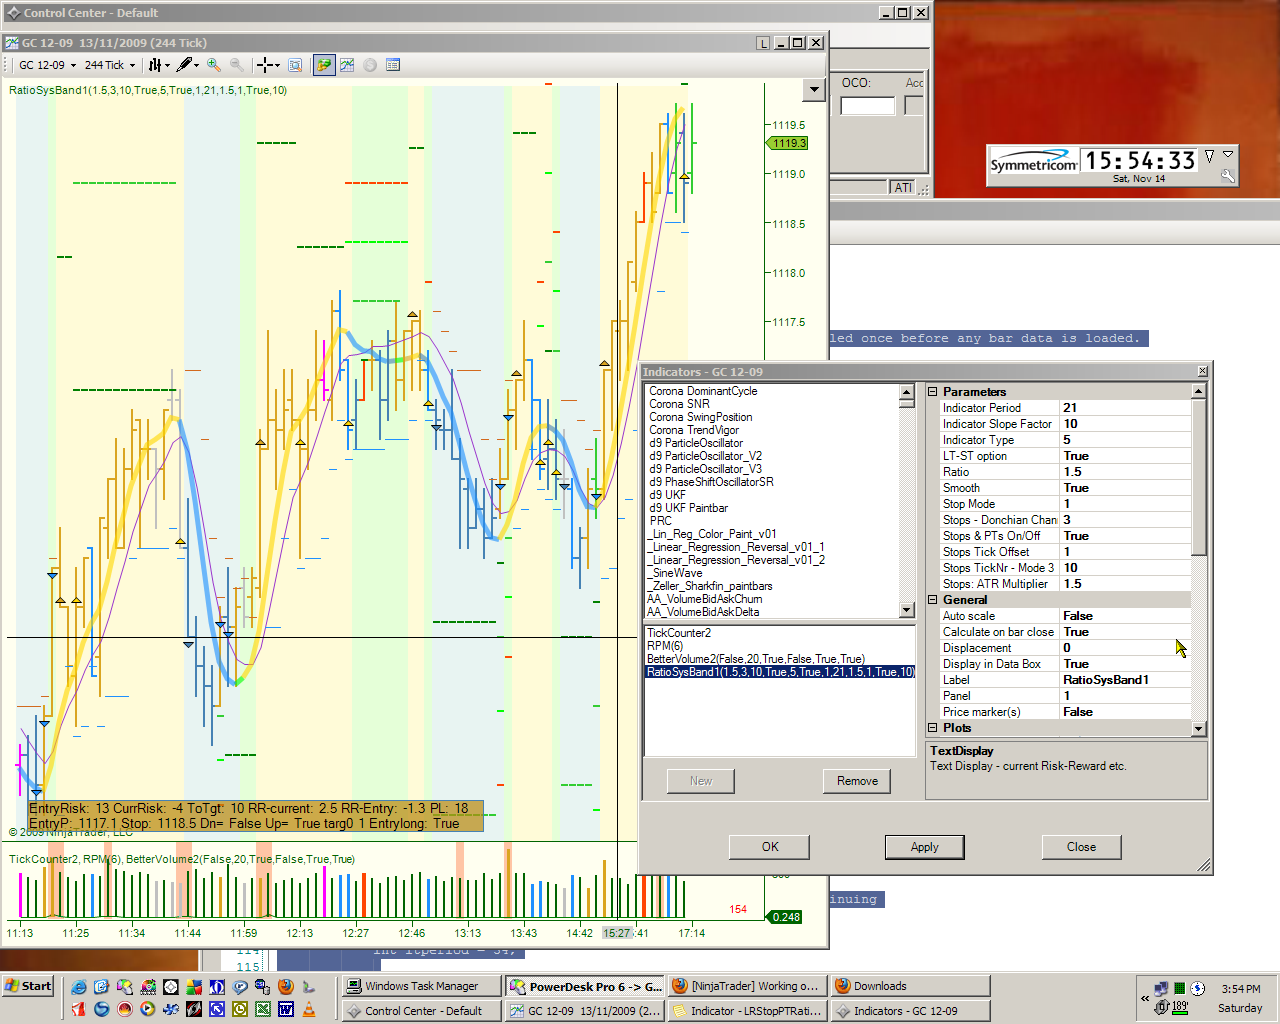Open the 244 Tick interval dropdown
Image resolution: width=1280 pixels, height=1024 pixels.
point(132,66)
